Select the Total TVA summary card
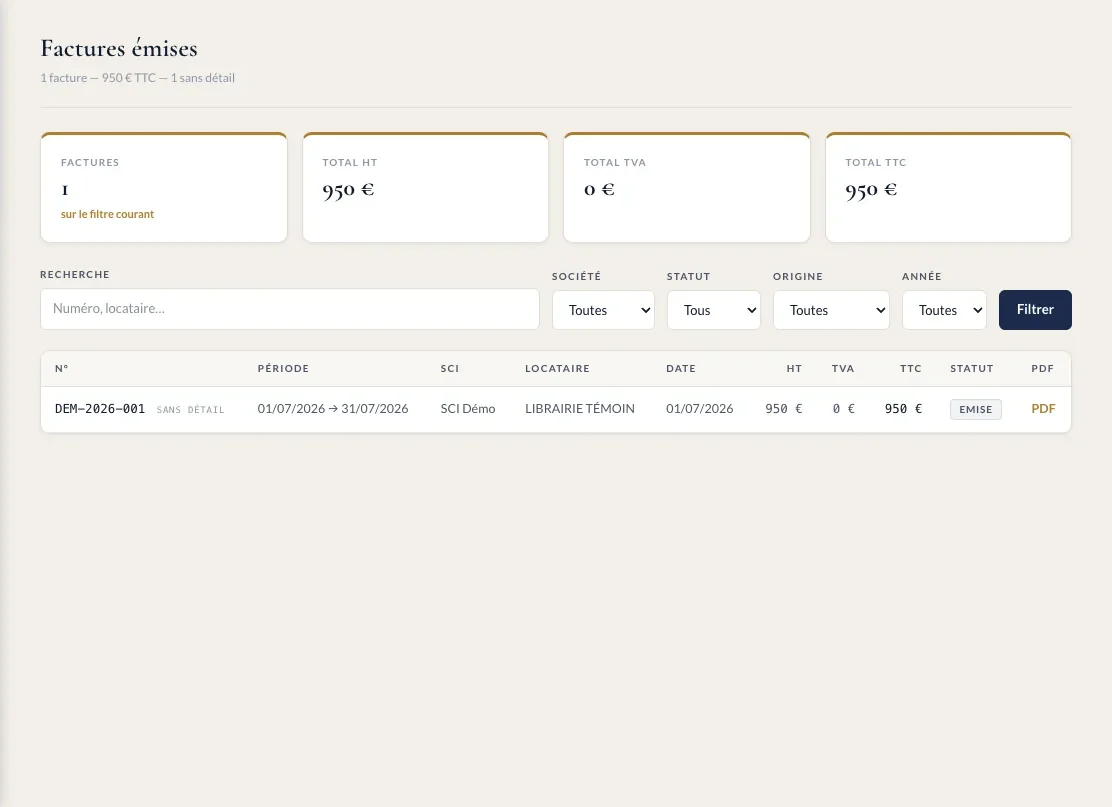The image size is (1112, 807). 686,187
